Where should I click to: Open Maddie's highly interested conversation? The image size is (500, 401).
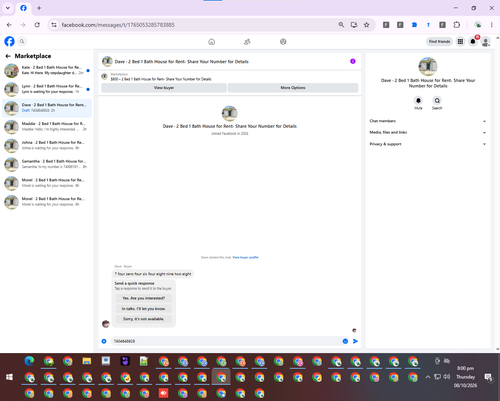point(47,126)
